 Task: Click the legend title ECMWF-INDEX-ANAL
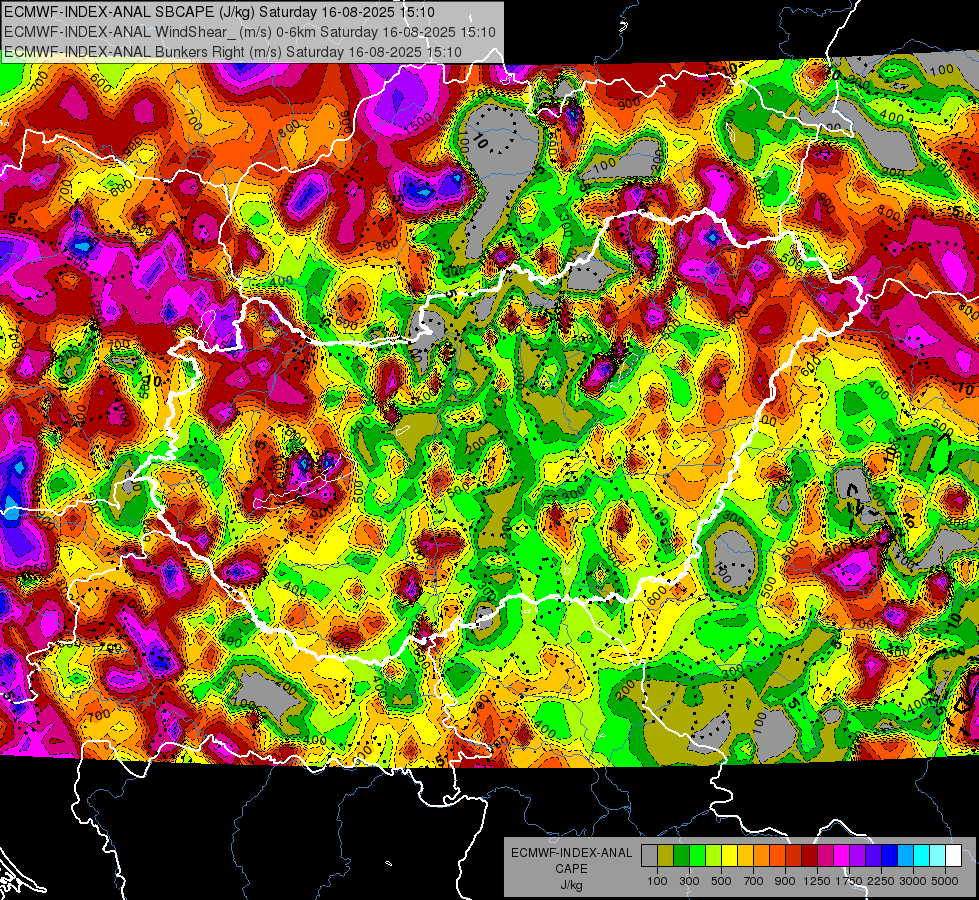pyautogui.click(x=571, y=853)
